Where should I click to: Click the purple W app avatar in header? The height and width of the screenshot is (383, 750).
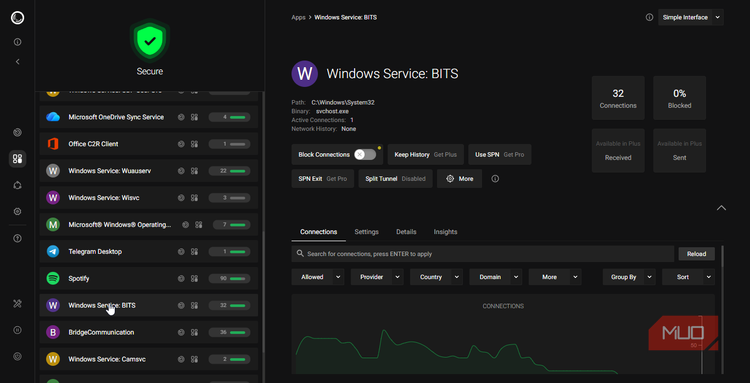pos(305,74)
